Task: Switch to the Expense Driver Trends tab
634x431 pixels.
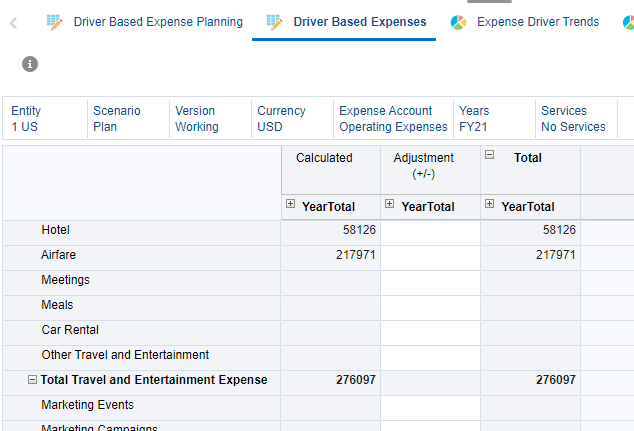Action: [x=538, y=22]
